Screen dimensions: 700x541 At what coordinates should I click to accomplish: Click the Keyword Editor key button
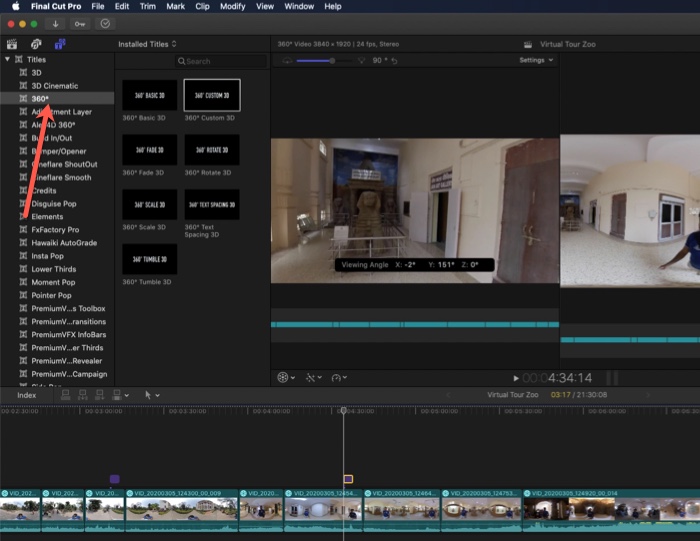point(80,24)
